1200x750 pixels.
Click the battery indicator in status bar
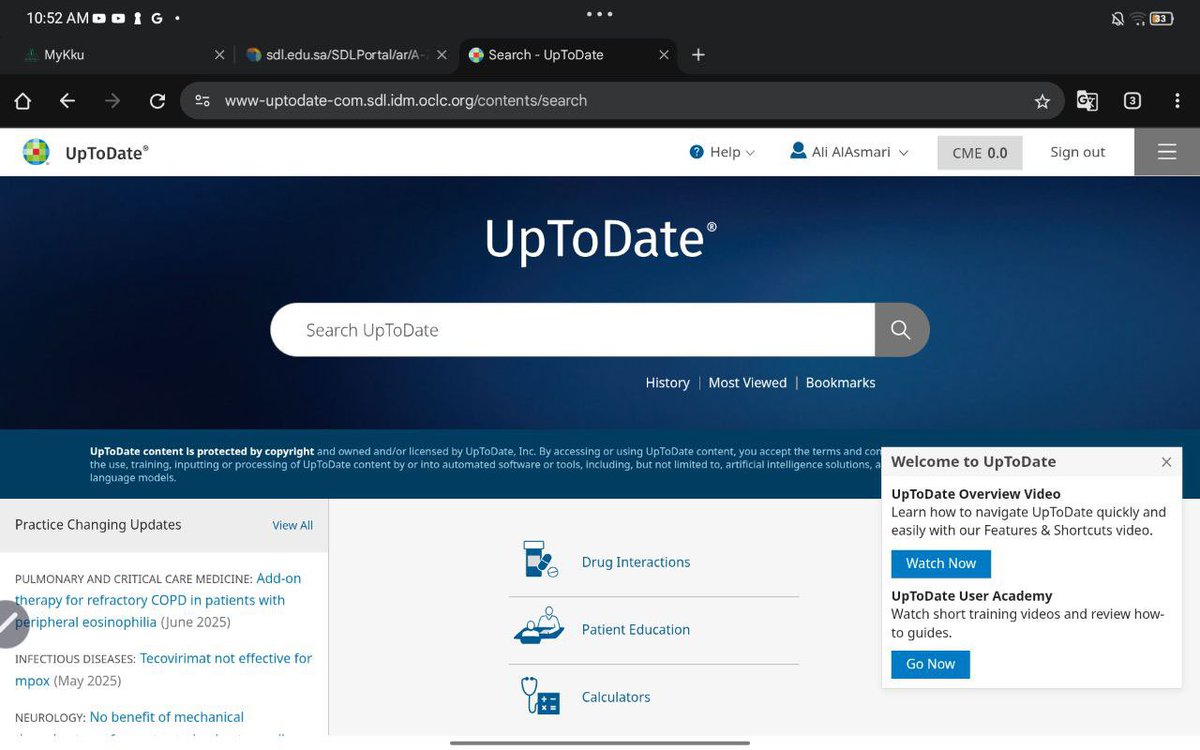pyautogui.click(x=1162, y=18)
